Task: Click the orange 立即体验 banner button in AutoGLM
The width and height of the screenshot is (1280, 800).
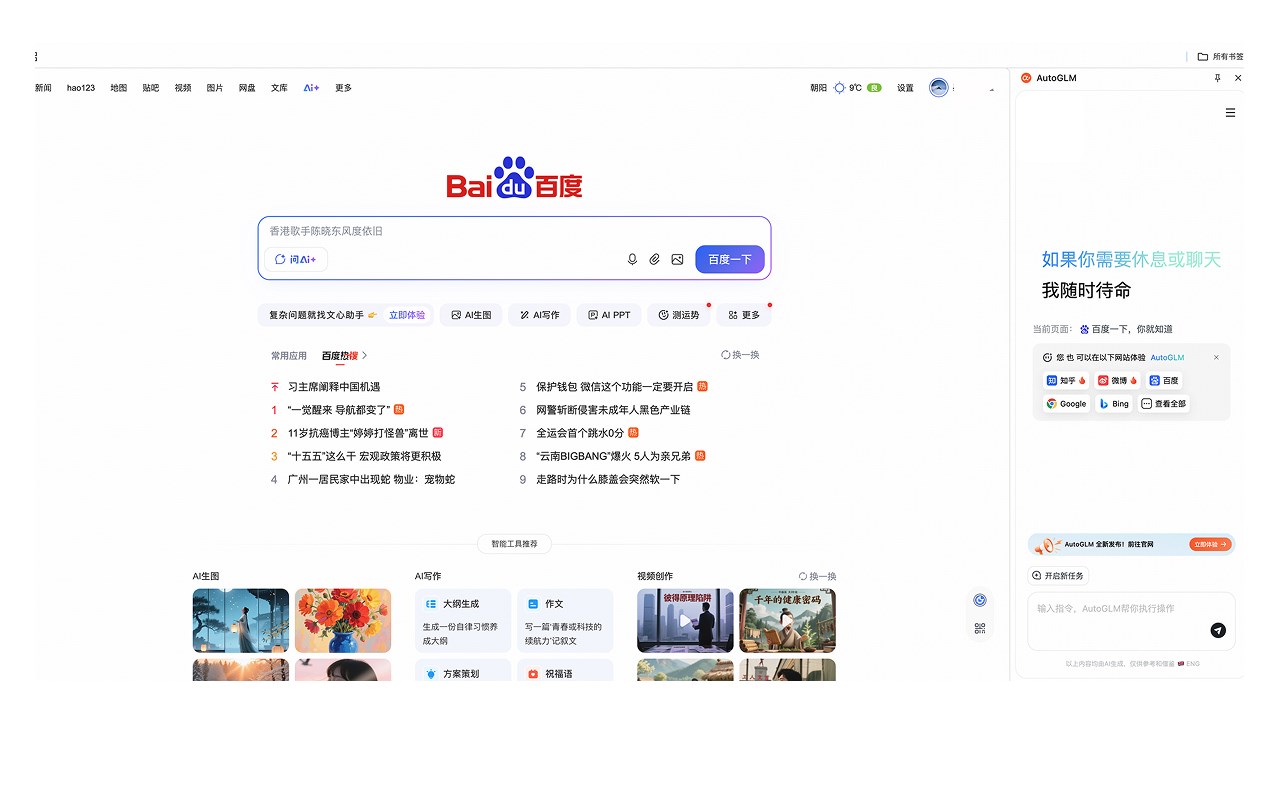Action: [1210, 545]
